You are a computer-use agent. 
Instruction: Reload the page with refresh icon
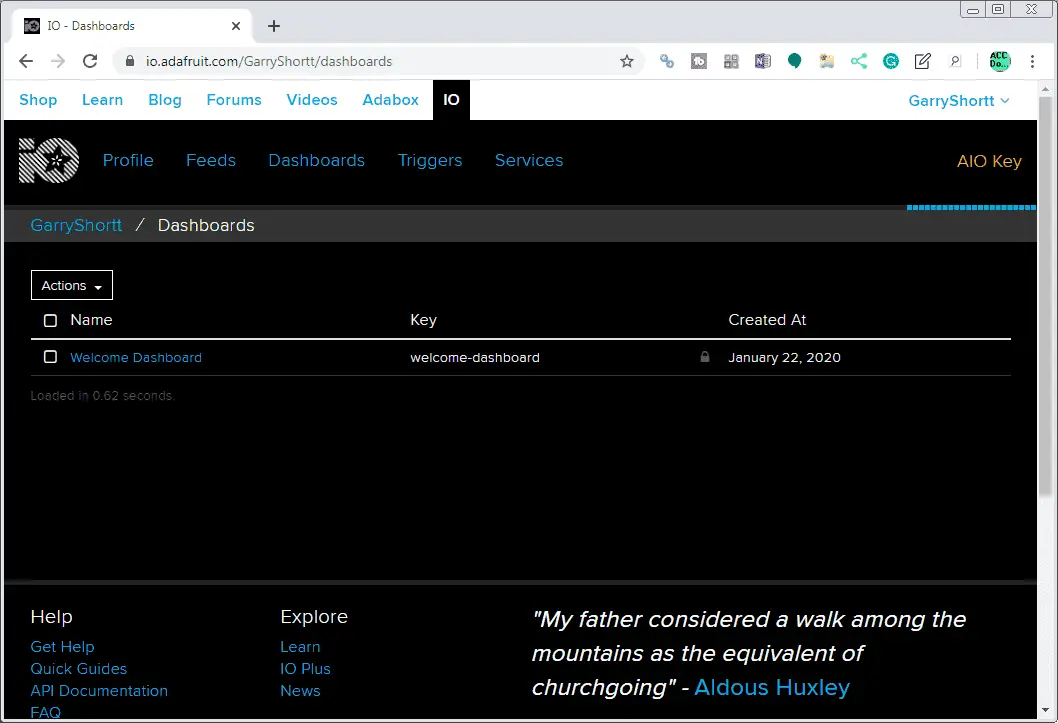point(90,61)
